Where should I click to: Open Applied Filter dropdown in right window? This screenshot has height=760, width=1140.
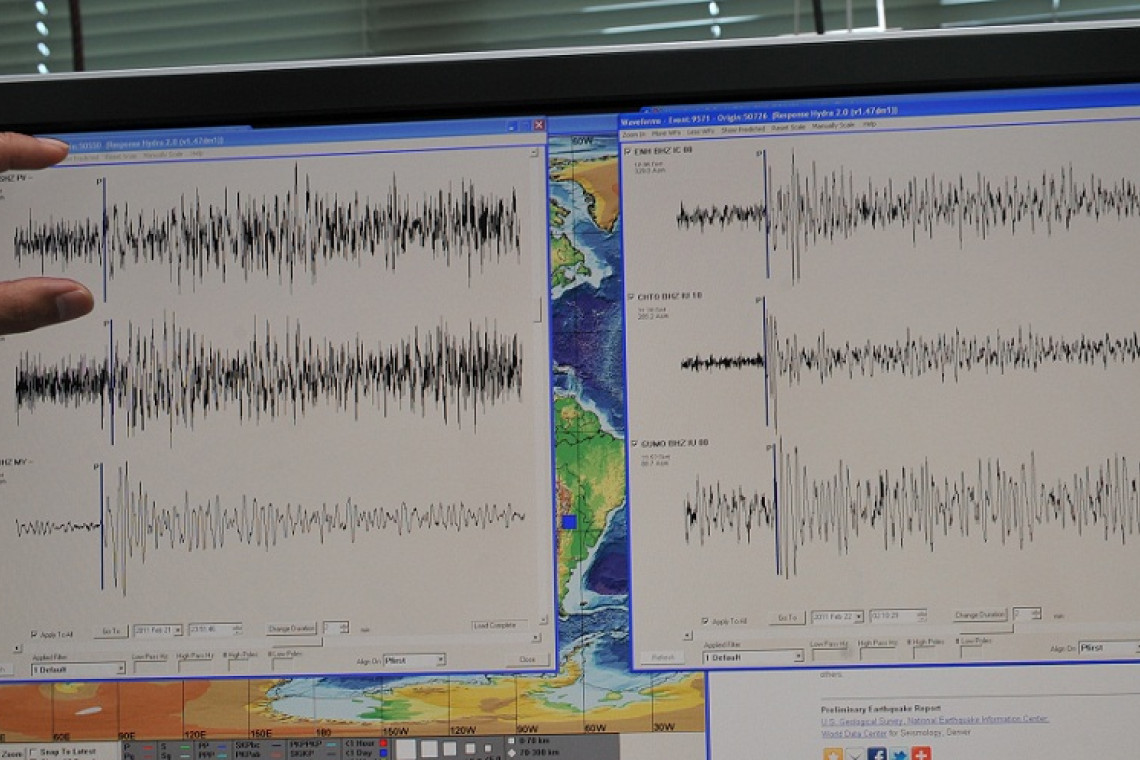point(797,657)
